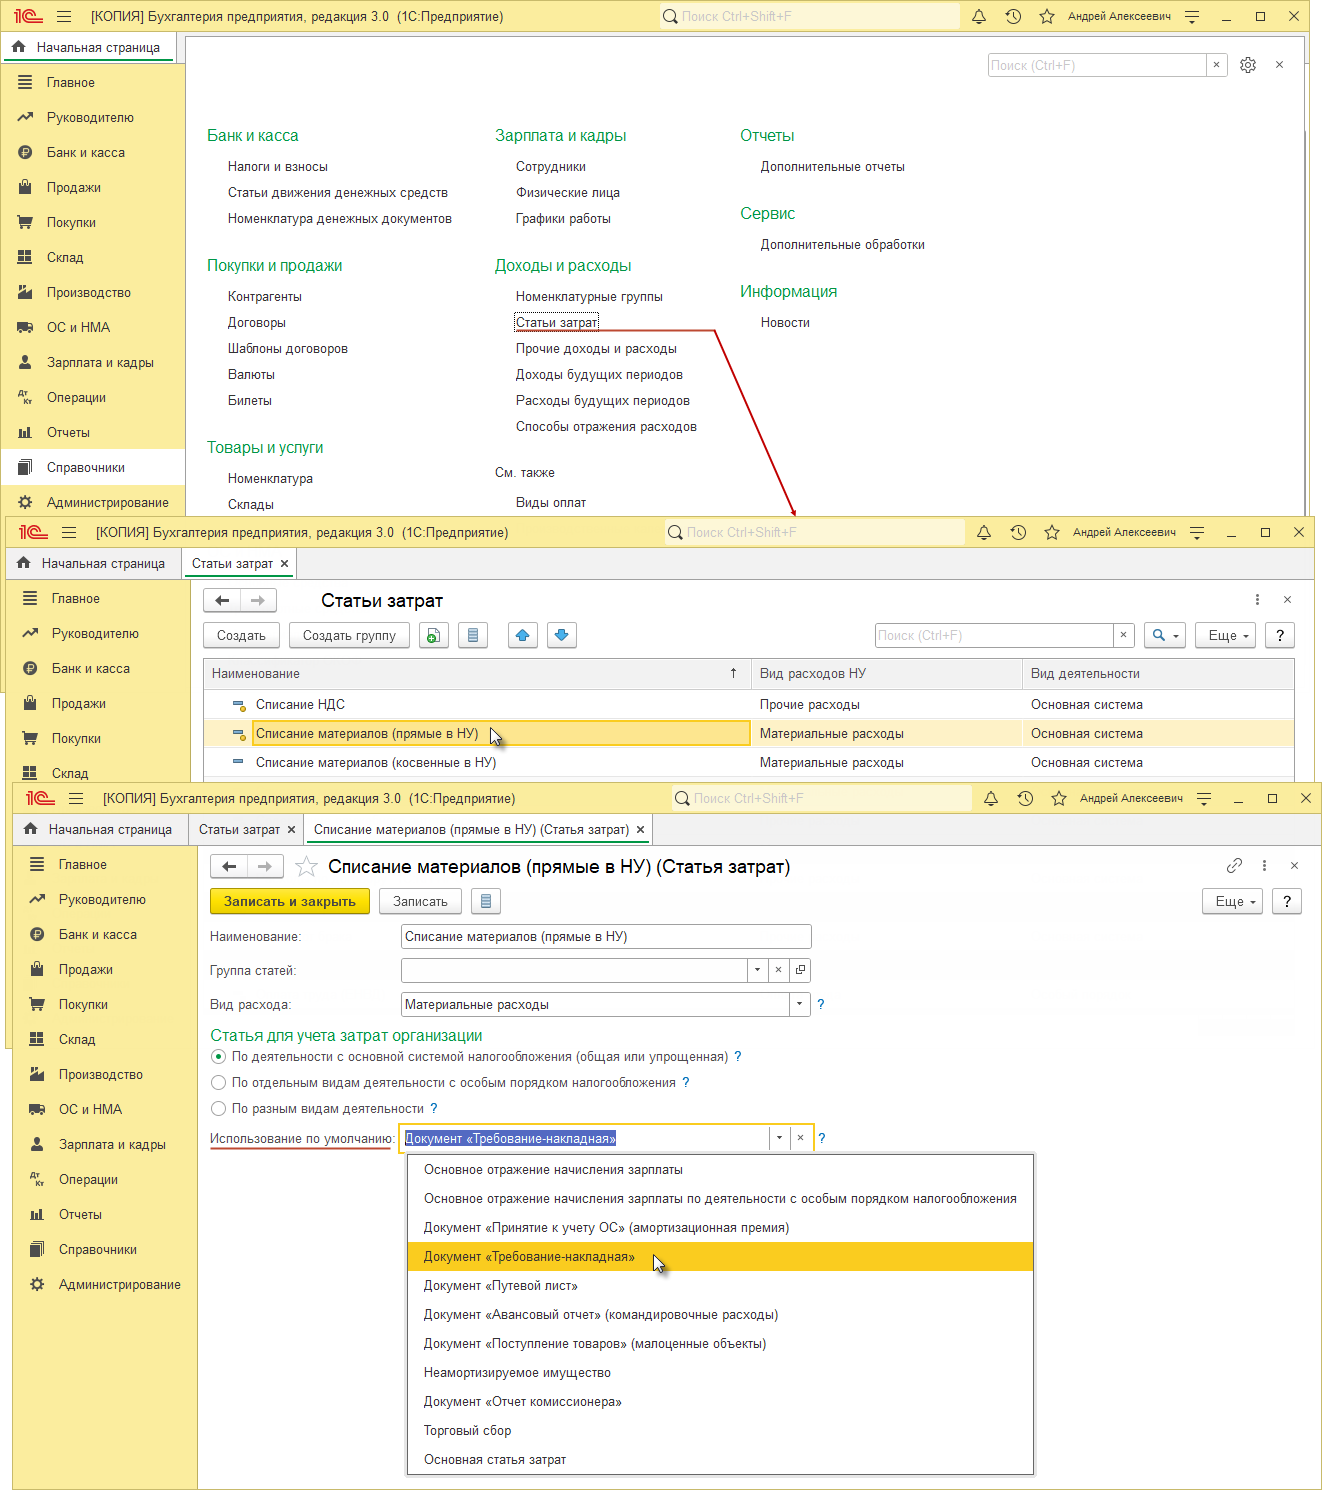
Task: Click hamburger menu icon in top window
Action: point(64,16)
